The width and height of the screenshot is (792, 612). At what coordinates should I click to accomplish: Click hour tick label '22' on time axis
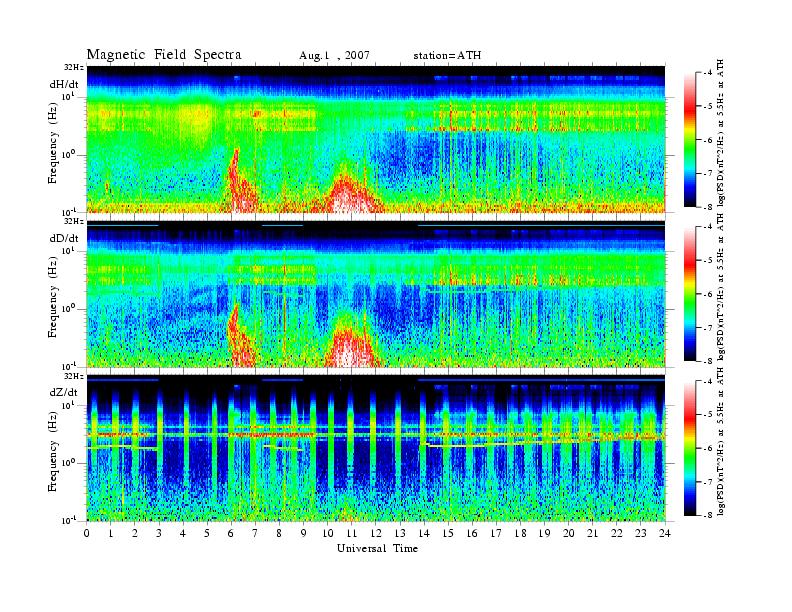pyautogui.click(x=617, y=533)
